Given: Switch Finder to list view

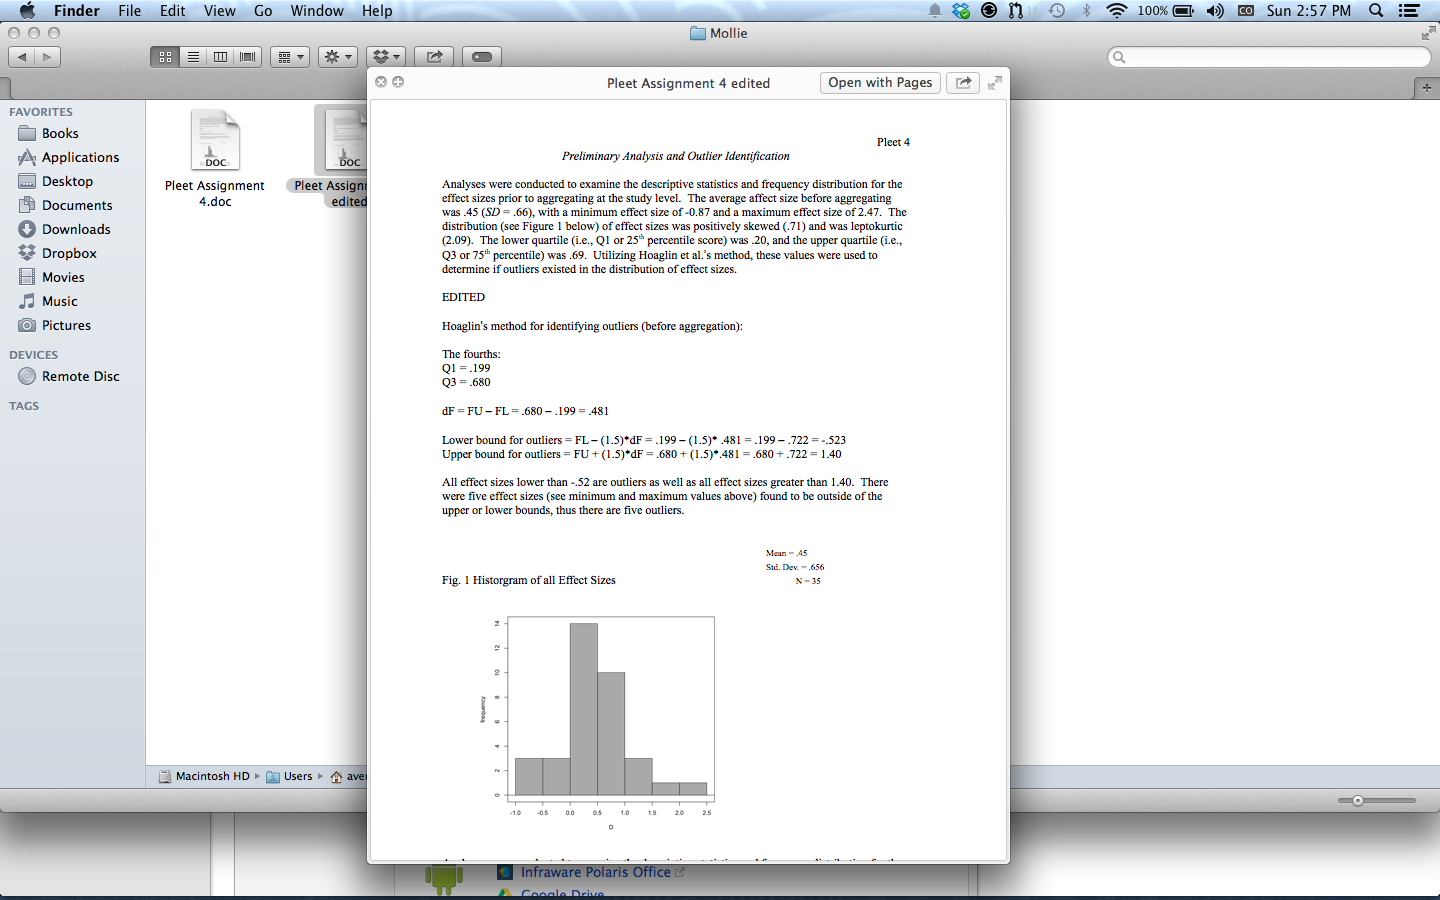Looking at the screenshot, I should pyautogui.click(x=193, y=57).
